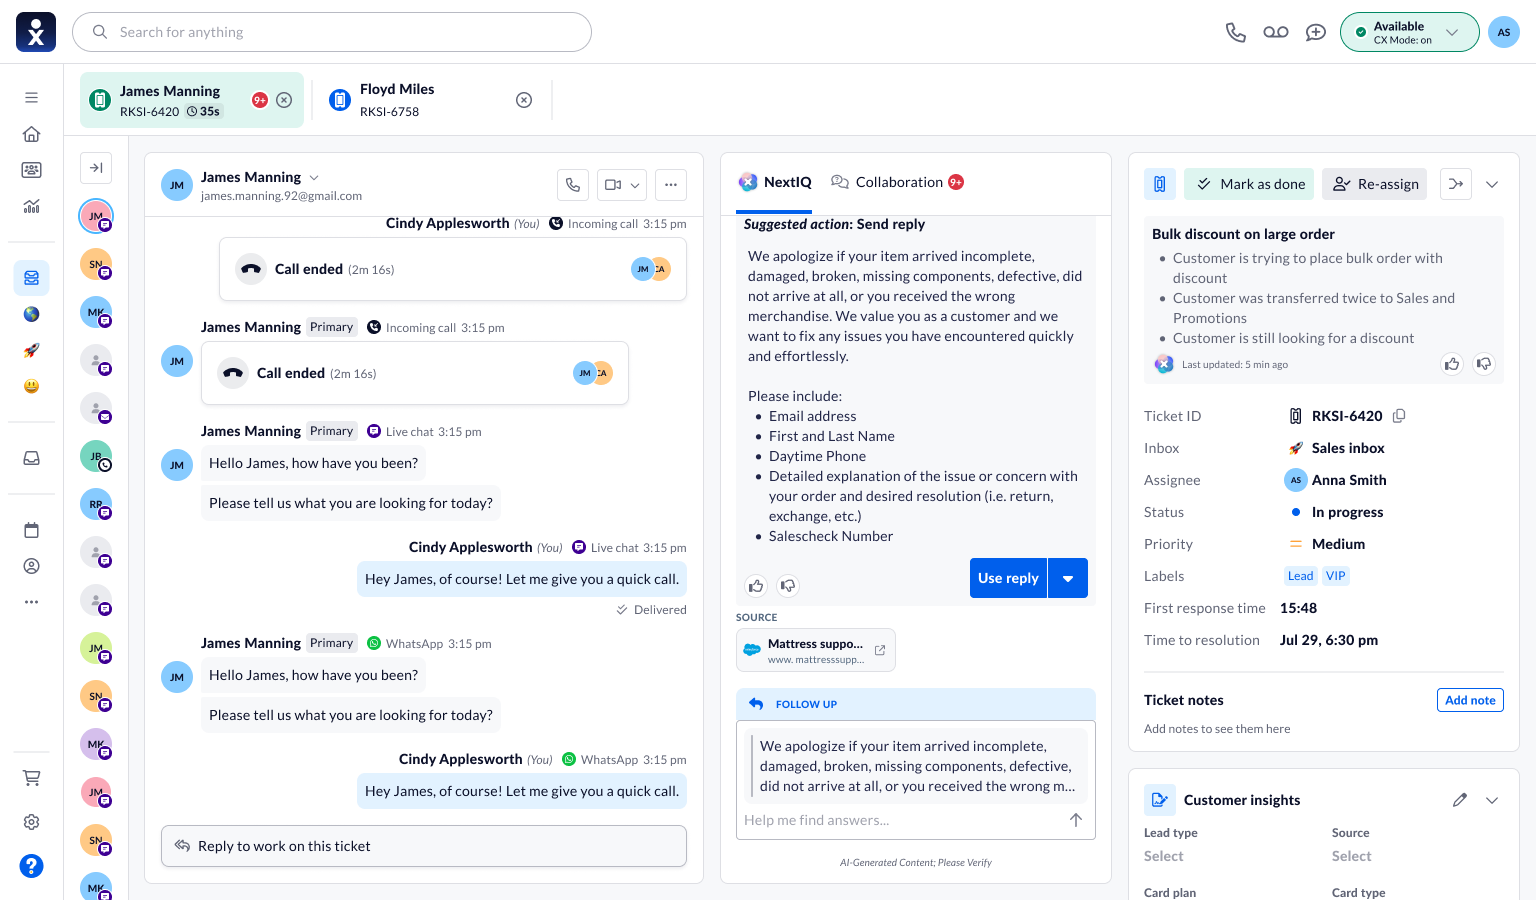Viewport: 1536px width, 900px height.
Task: Open the globe icon in sidebar
Action: [32, 314]
